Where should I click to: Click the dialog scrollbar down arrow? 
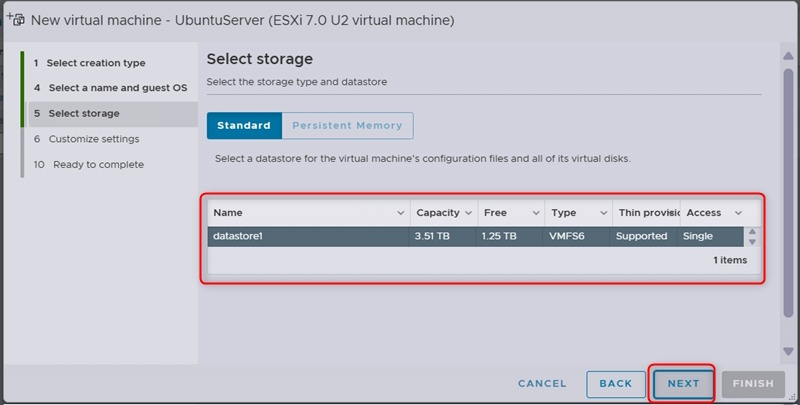coord(789,350)
